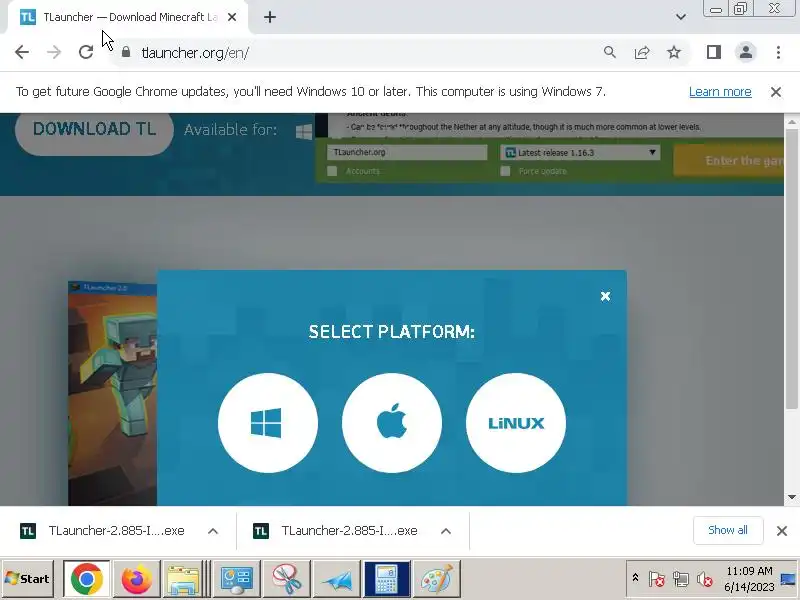Select the Linux platform circle
The image size is (800, 600).
click(516, 422)
